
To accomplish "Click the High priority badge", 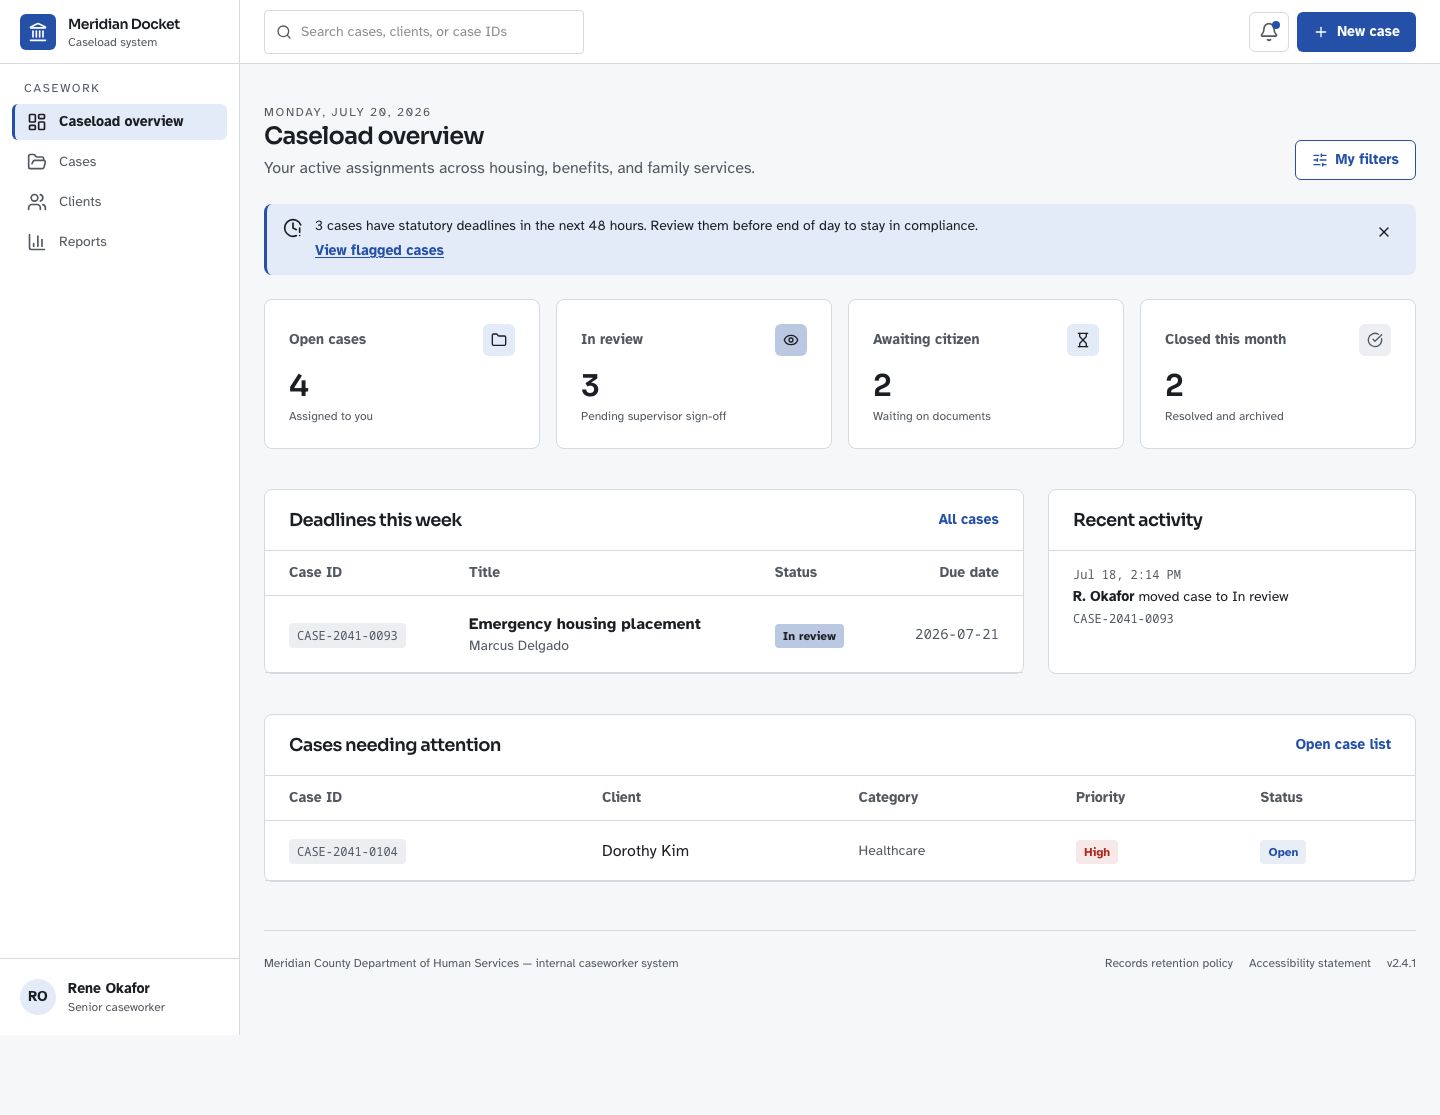I will [x=1097, y=852].
